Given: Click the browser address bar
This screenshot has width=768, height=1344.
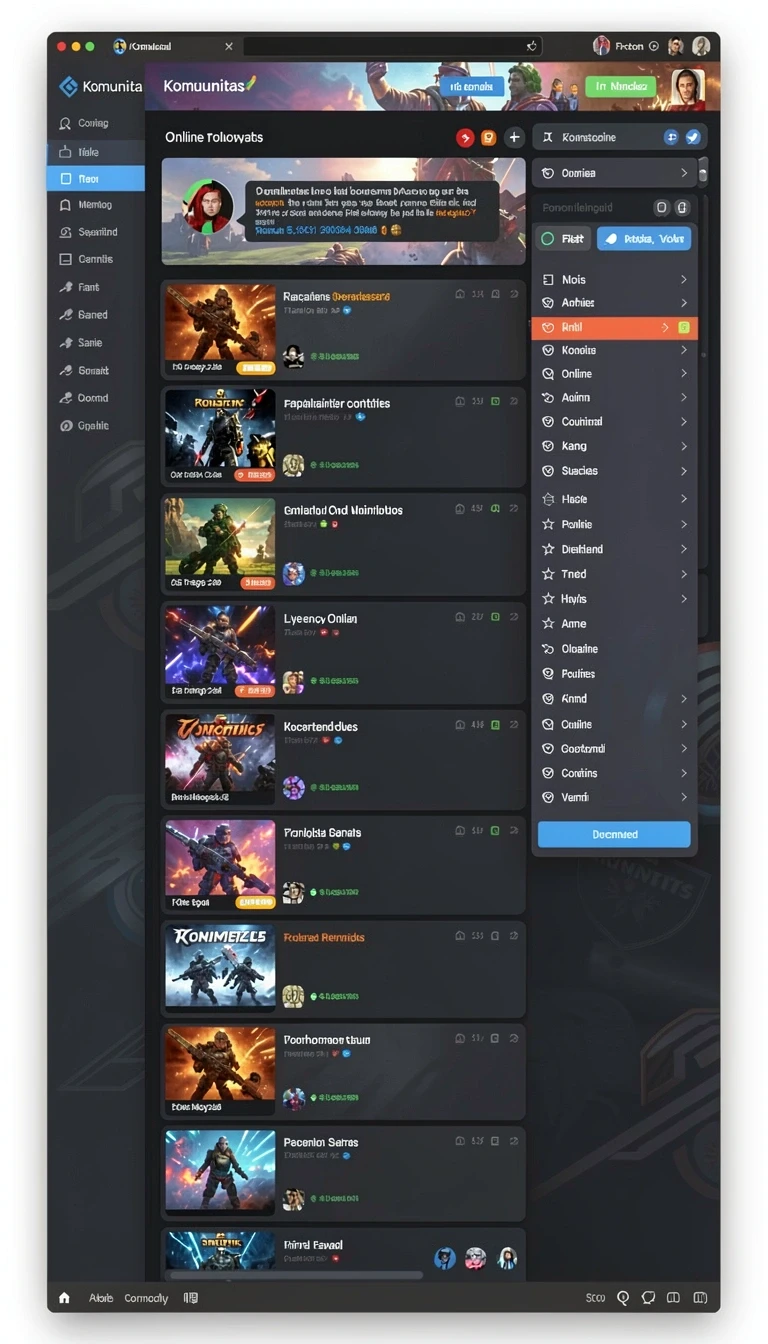Looking at the screenshot, I should (392, 46).
